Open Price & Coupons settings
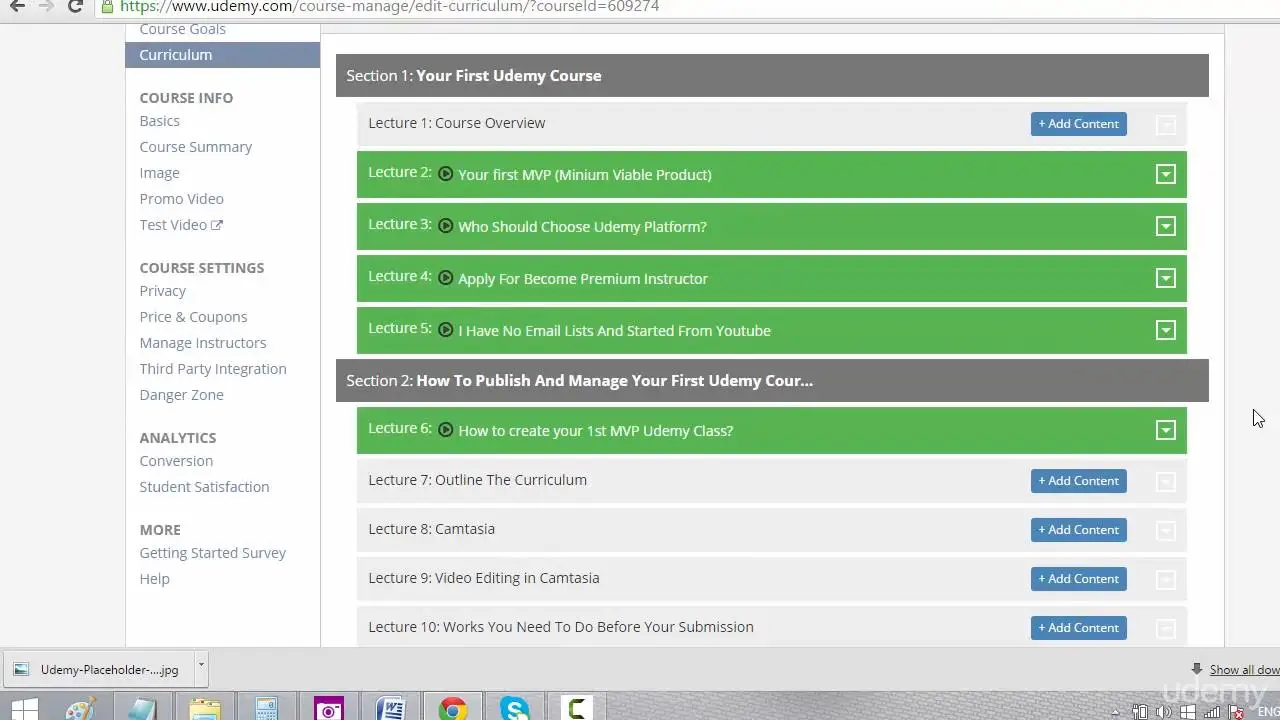 (x=193, y=317)
